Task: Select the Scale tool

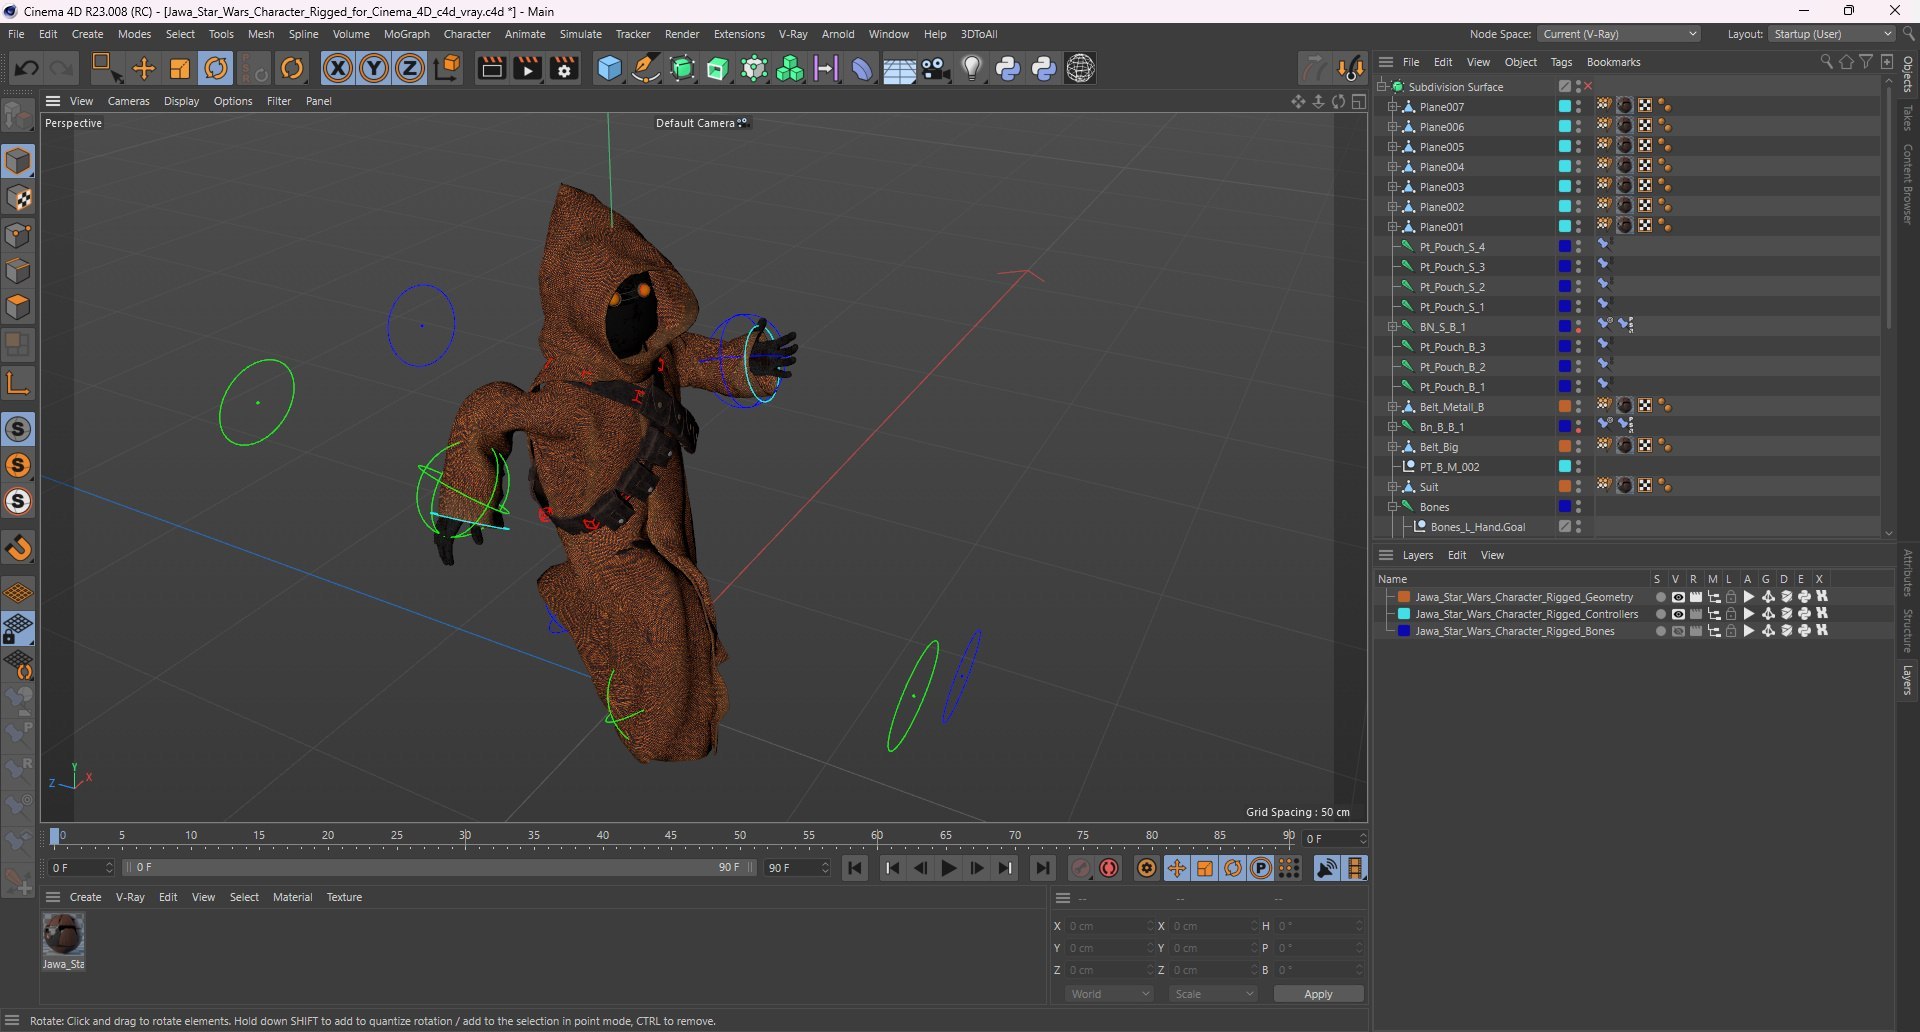Action: [180, 68]
